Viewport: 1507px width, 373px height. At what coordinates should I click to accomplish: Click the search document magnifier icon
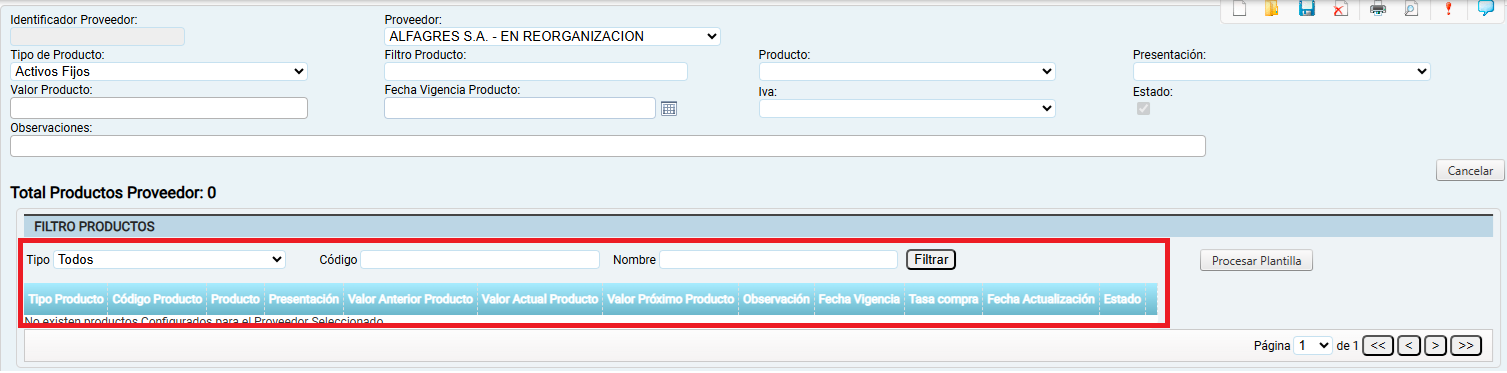[1411, 9]
